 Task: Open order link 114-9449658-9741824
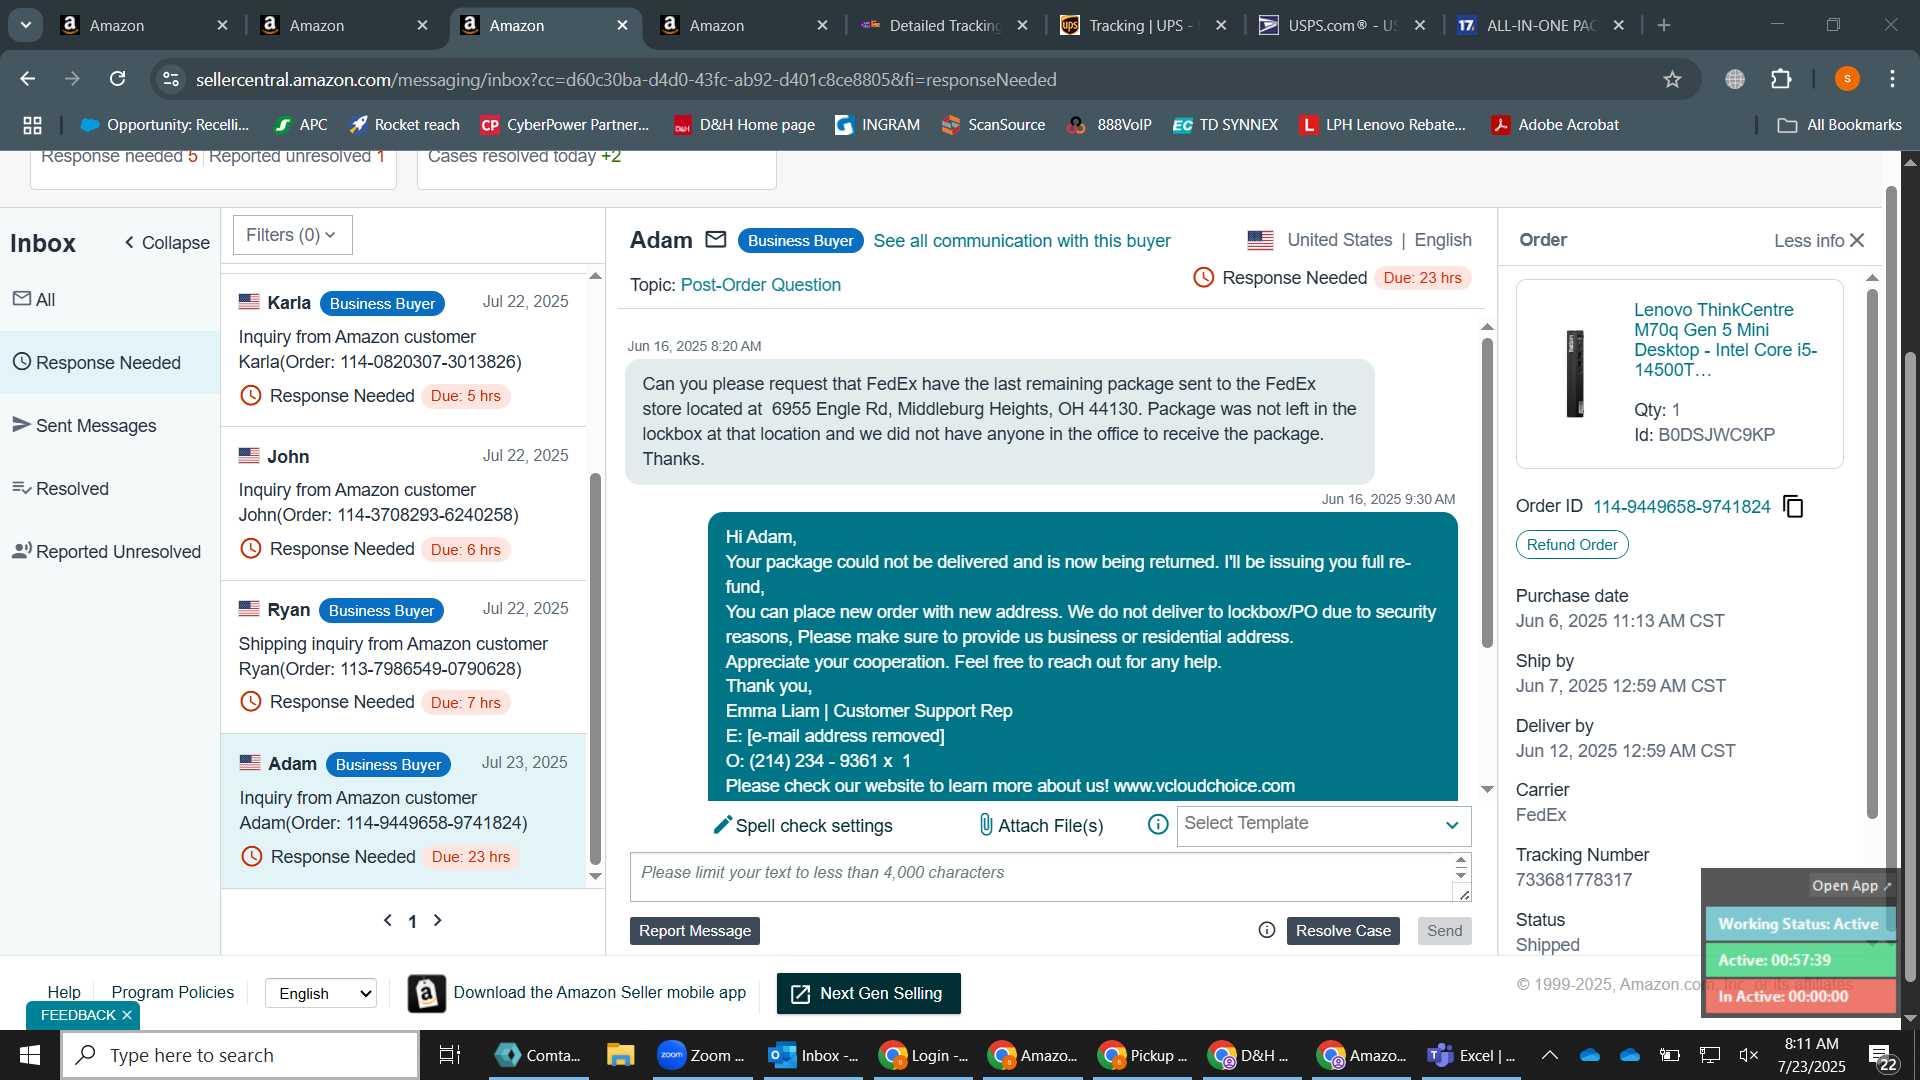(1681, 507)
